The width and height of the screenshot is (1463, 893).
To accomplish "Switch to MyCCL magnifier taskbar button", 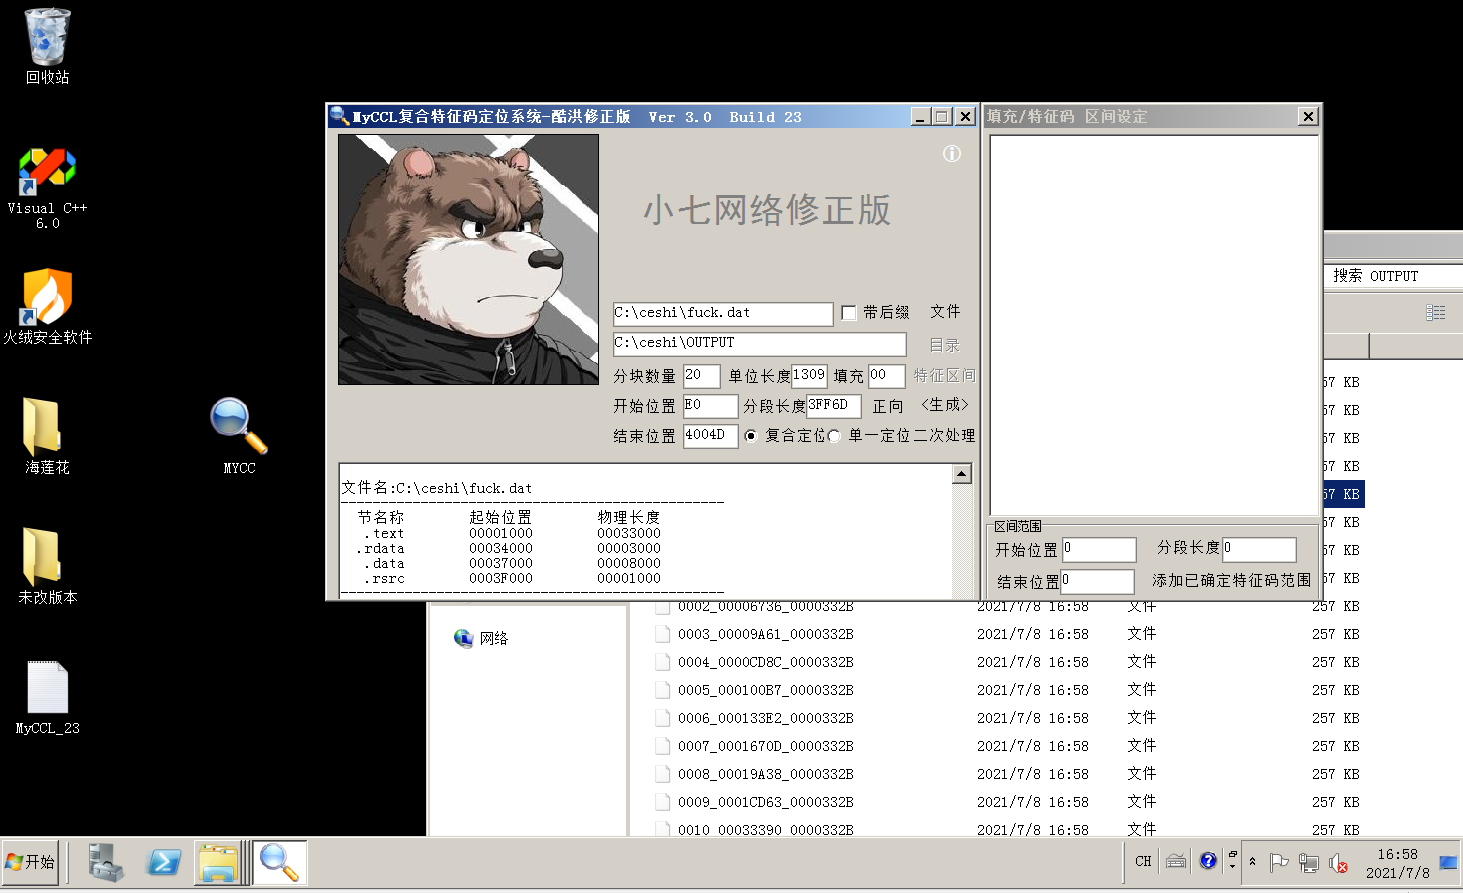I will [x=279, y=862].
